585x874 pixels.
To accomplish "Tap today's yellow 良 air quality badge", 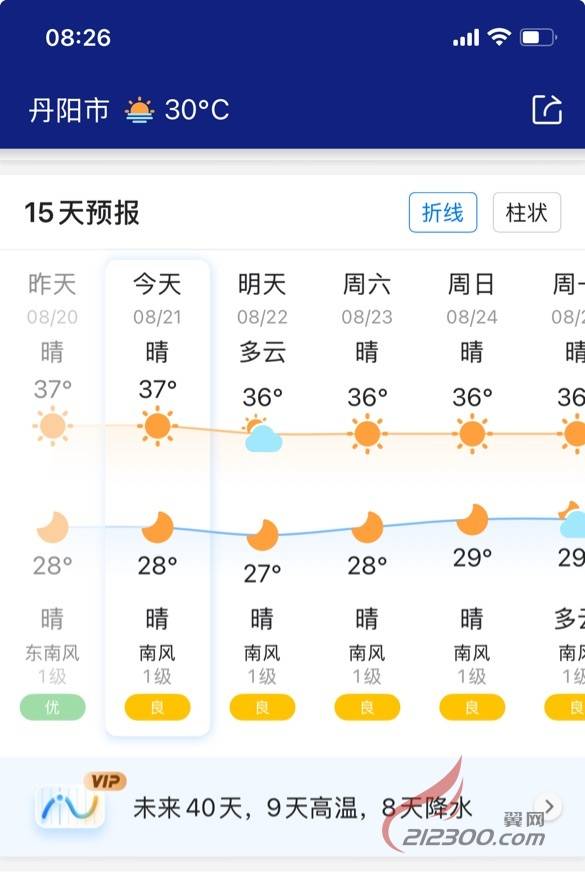I will (x=158, y=707).
